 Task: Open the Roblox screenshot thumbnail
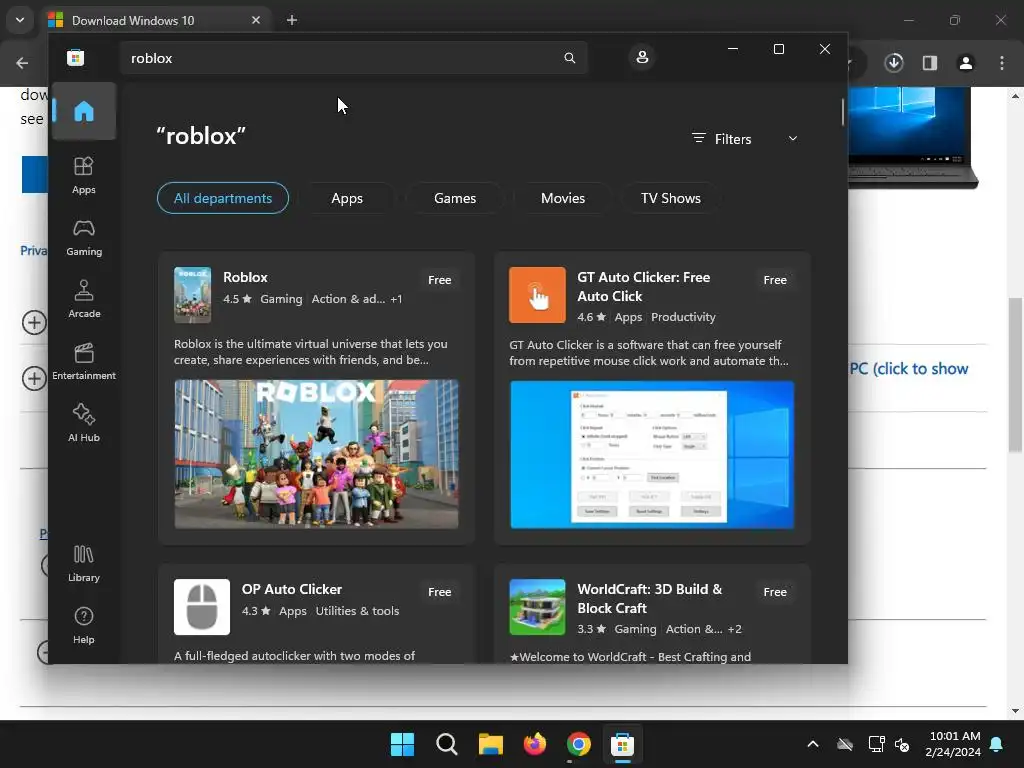(x=316, y=454)
